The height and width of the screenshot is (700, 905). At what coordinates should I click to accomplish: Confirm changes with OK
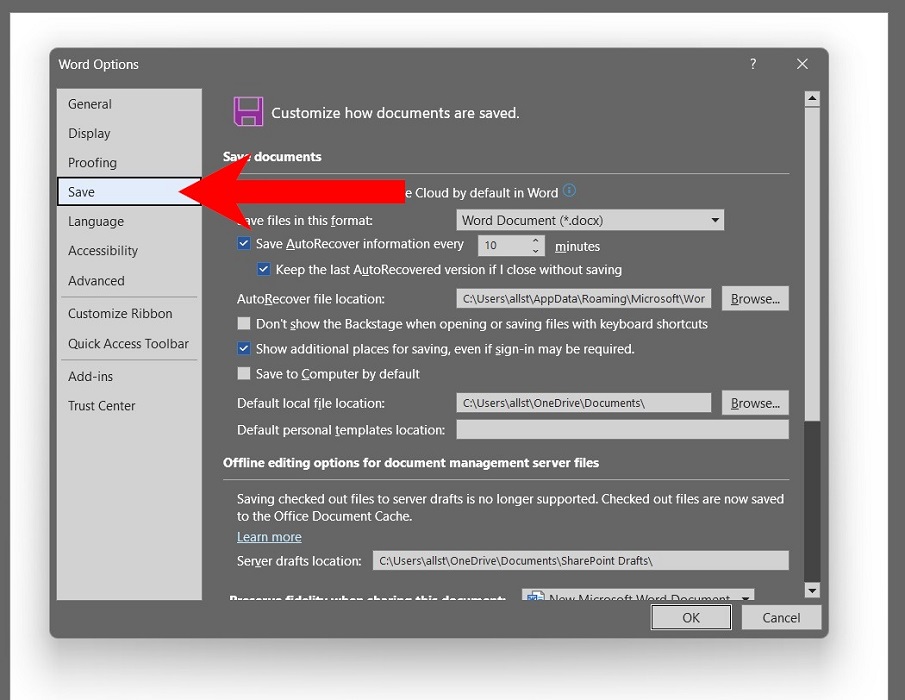pos(690,617)
